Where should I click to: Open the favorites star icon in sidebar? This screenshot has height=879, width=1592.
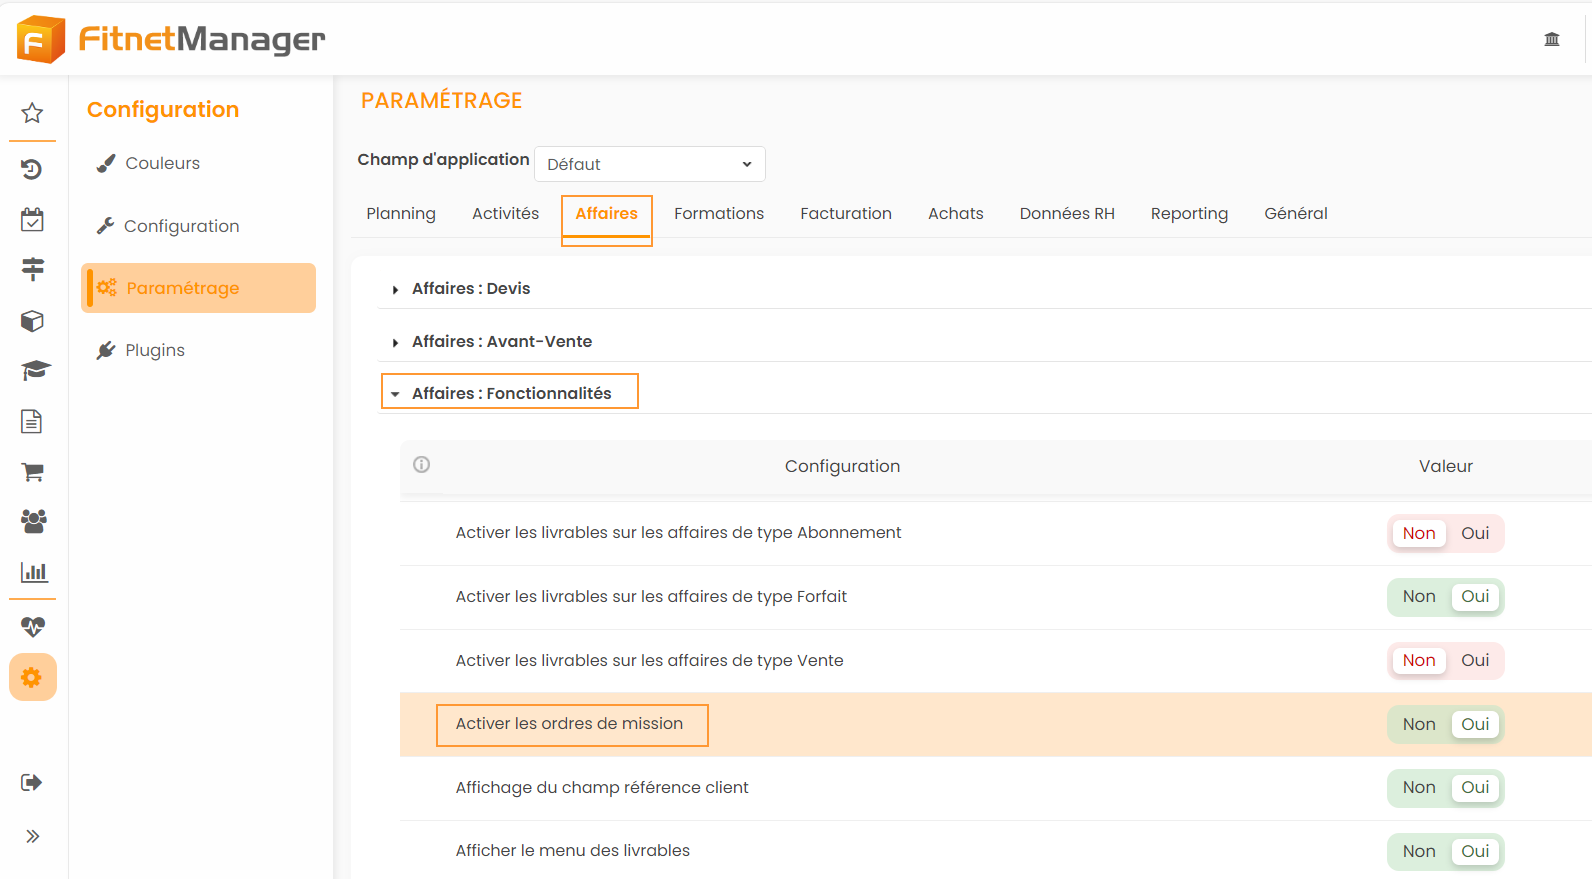(x=32, y=113)
